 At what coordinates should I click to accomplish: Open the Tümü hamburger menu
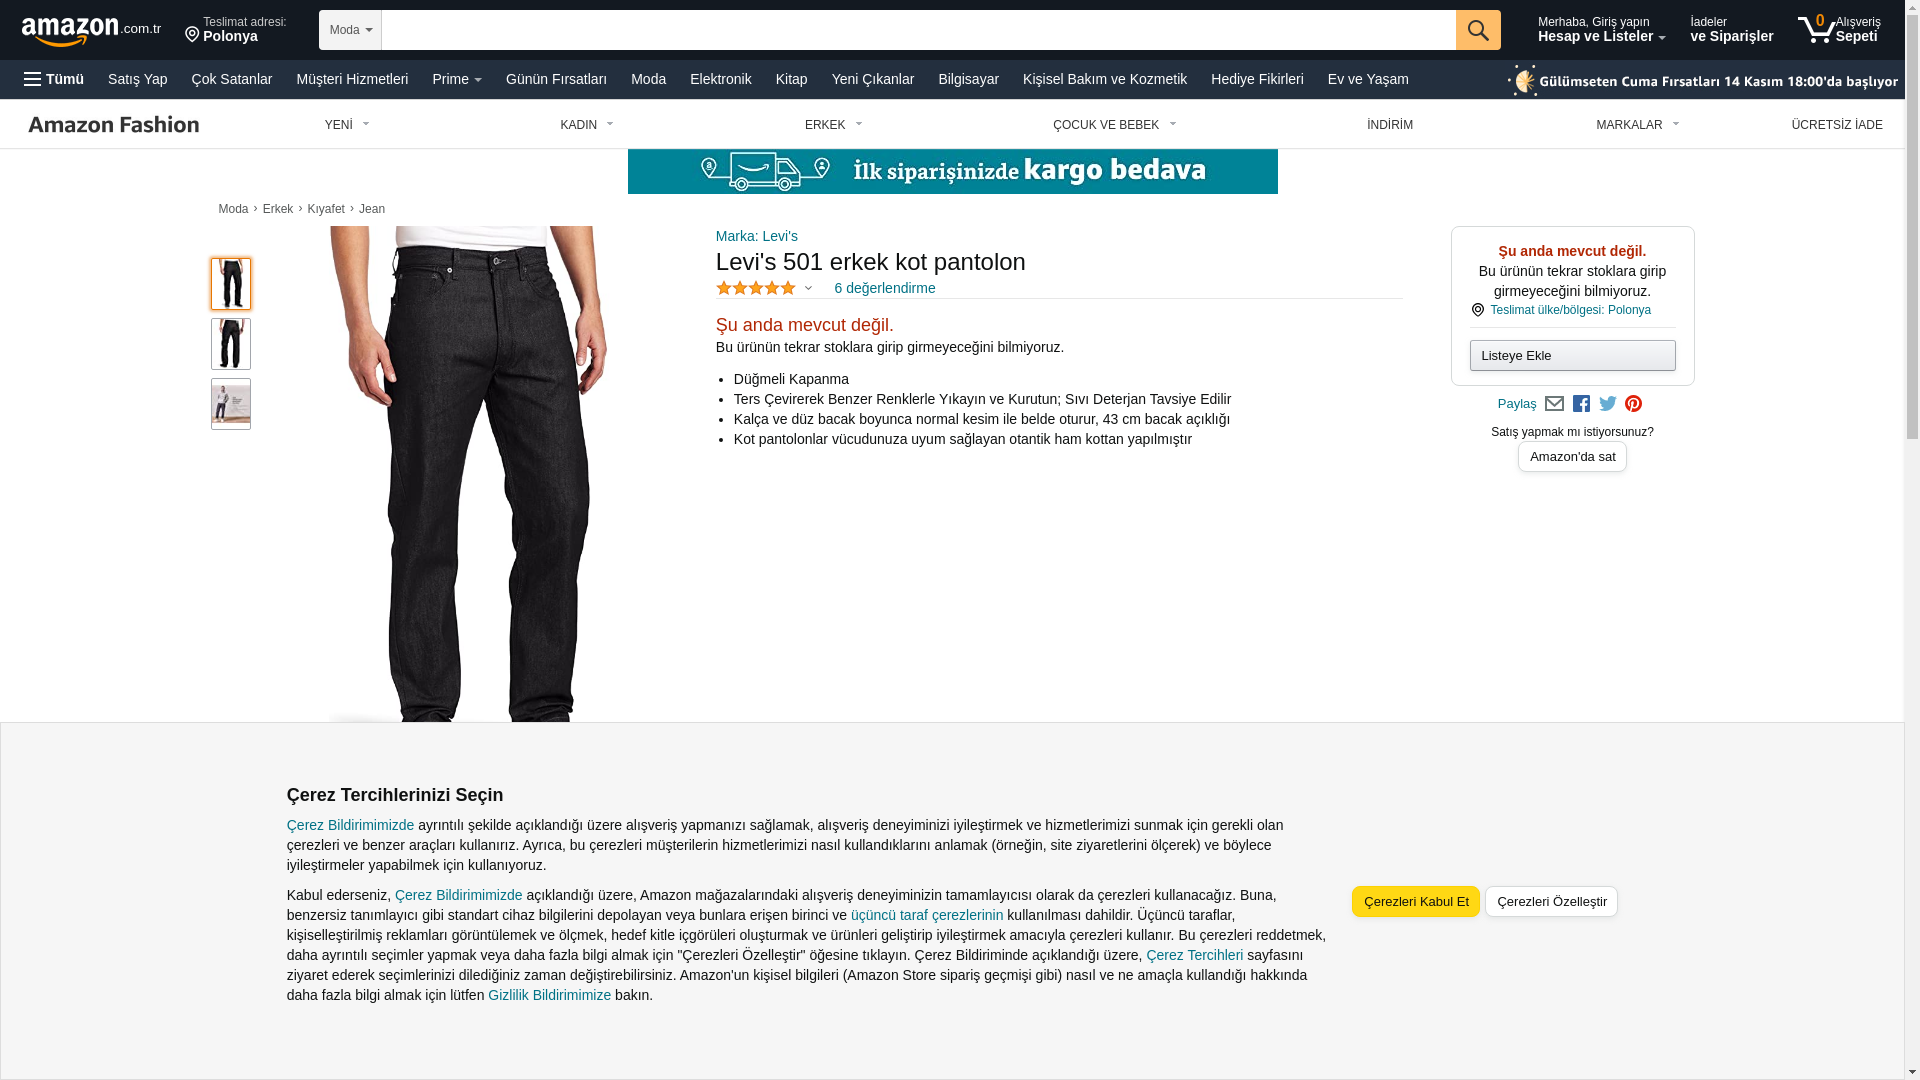[54, 79]
